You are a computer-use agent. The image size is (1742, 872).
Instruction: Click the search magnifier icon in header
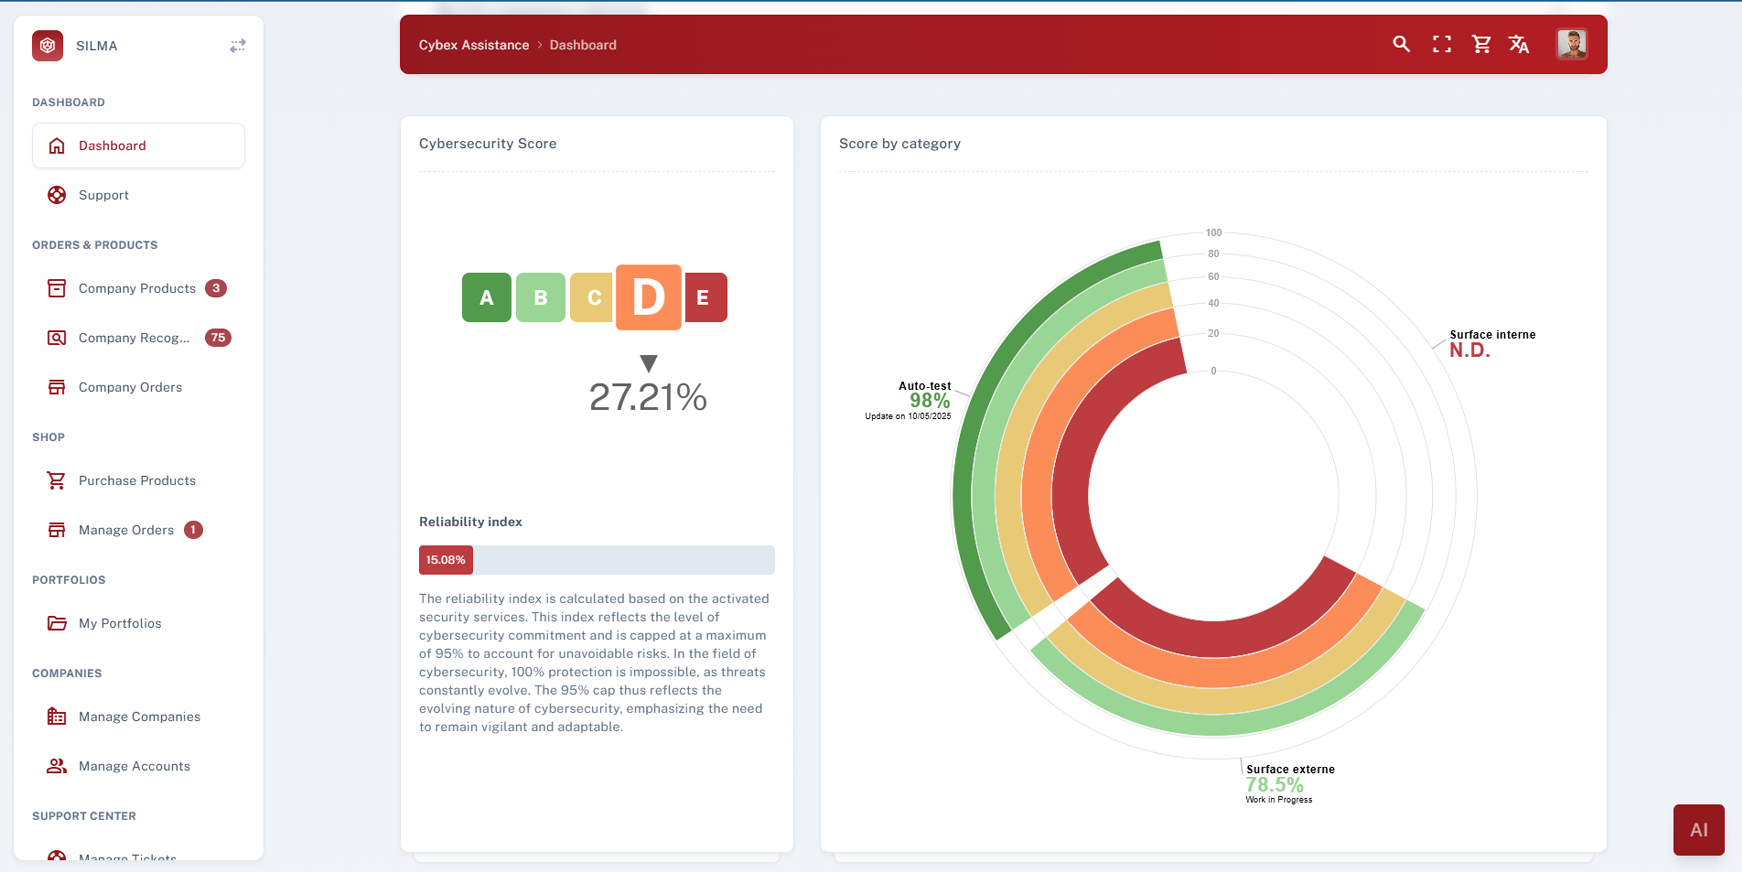click(x=1401, y=44)
